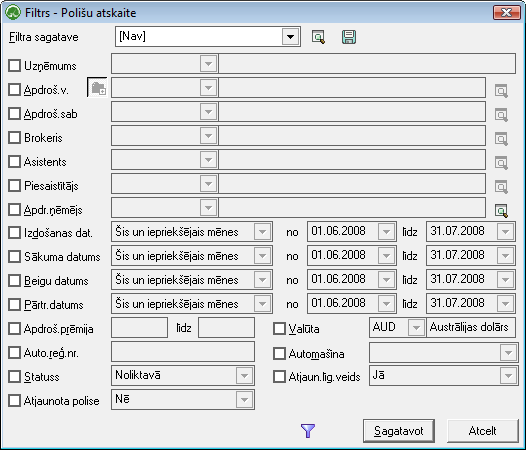This screenshot has height=450, width=526.
Task: Click the find filter icon beside Filtra sagatave
Action: [318, 37]
